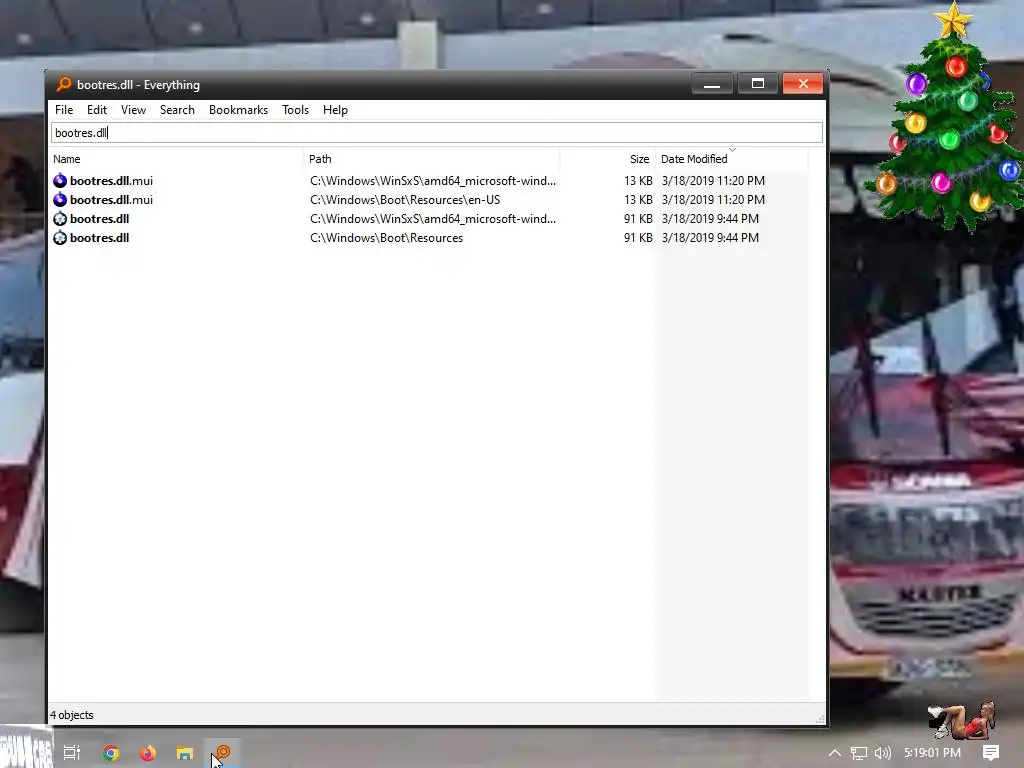
Task: Click the Christmas tree desktop gadget
Action: pyautogui.click(x=946, y=118)
